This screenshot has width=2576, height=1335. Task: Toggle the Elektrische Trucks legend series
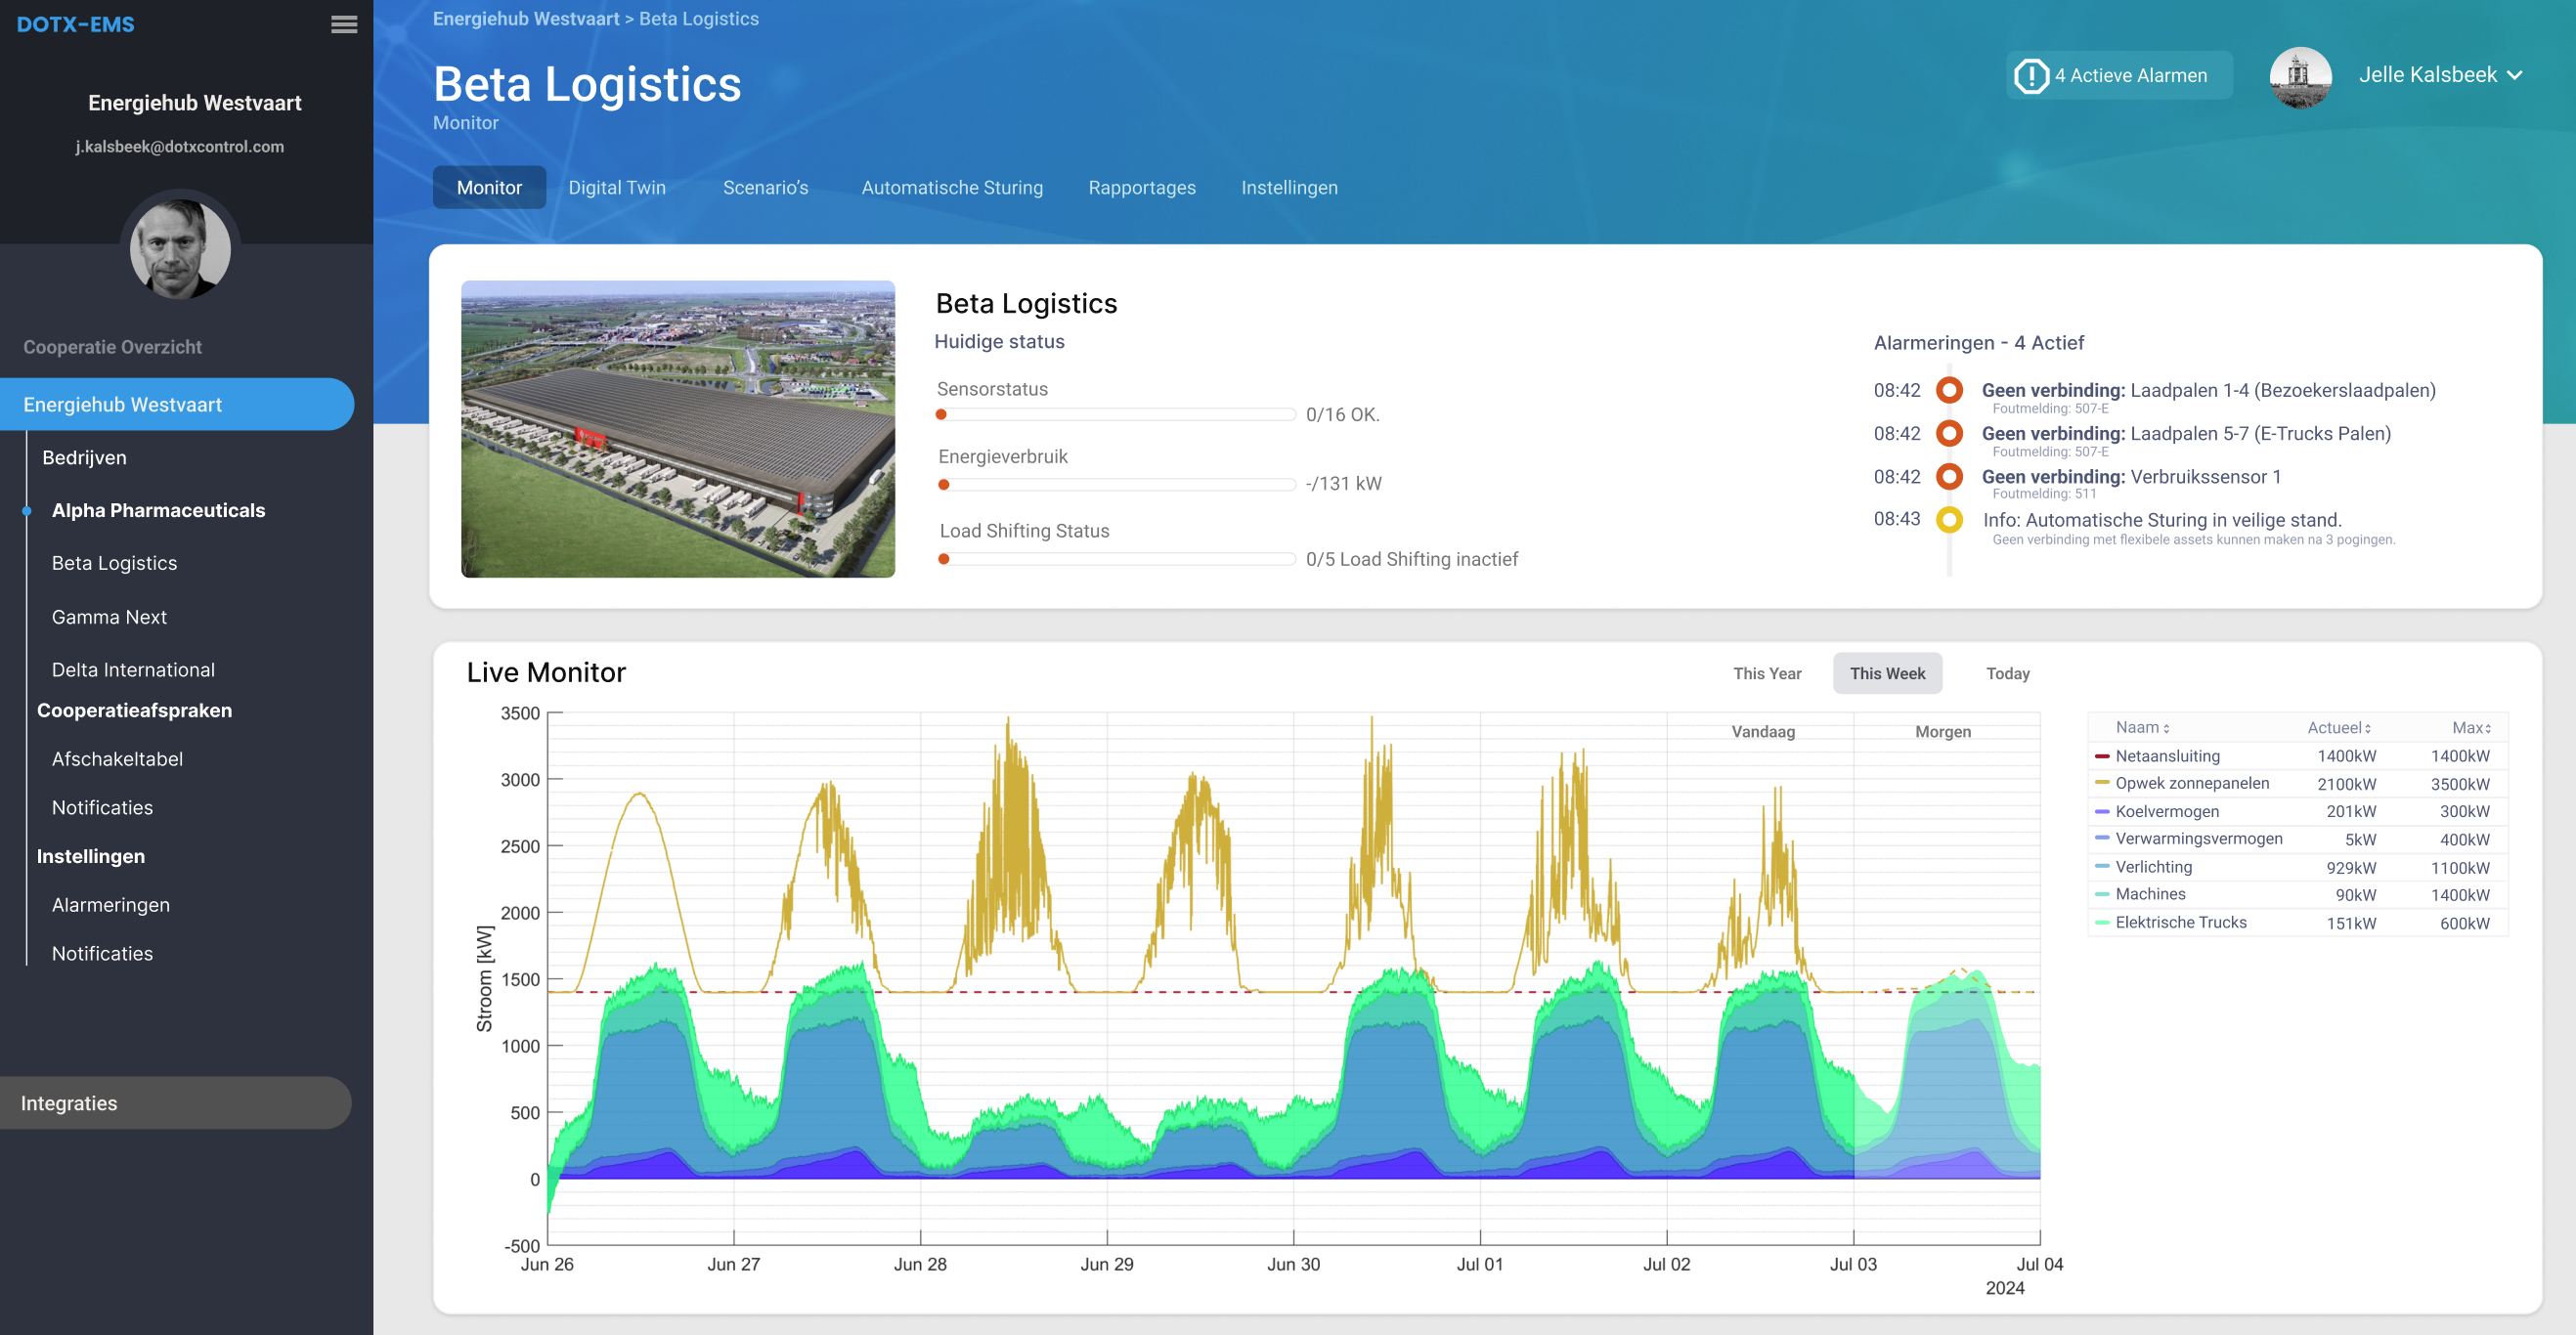[x=2180, y=922]
